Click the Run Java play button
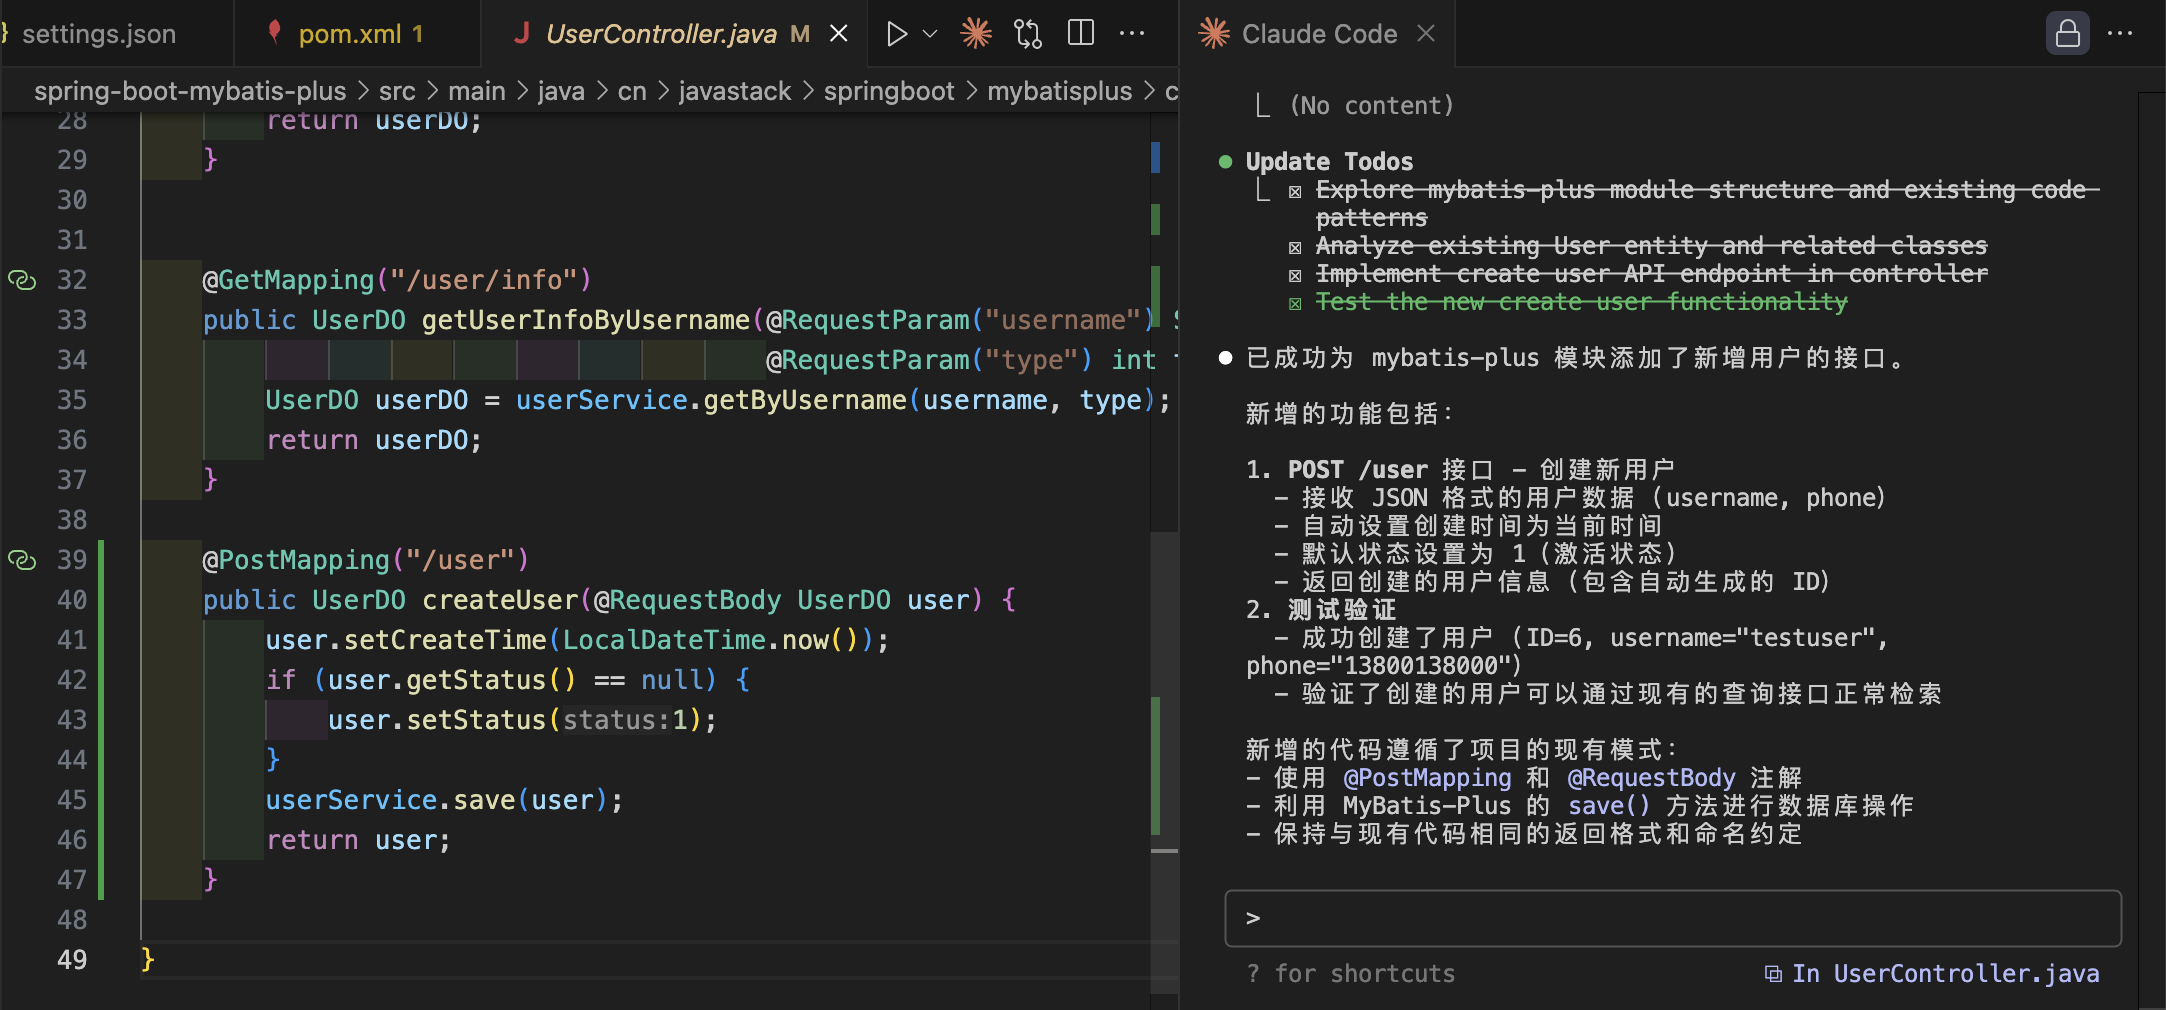Screen dimensions: 2166x1010 [x=896, y=34]
